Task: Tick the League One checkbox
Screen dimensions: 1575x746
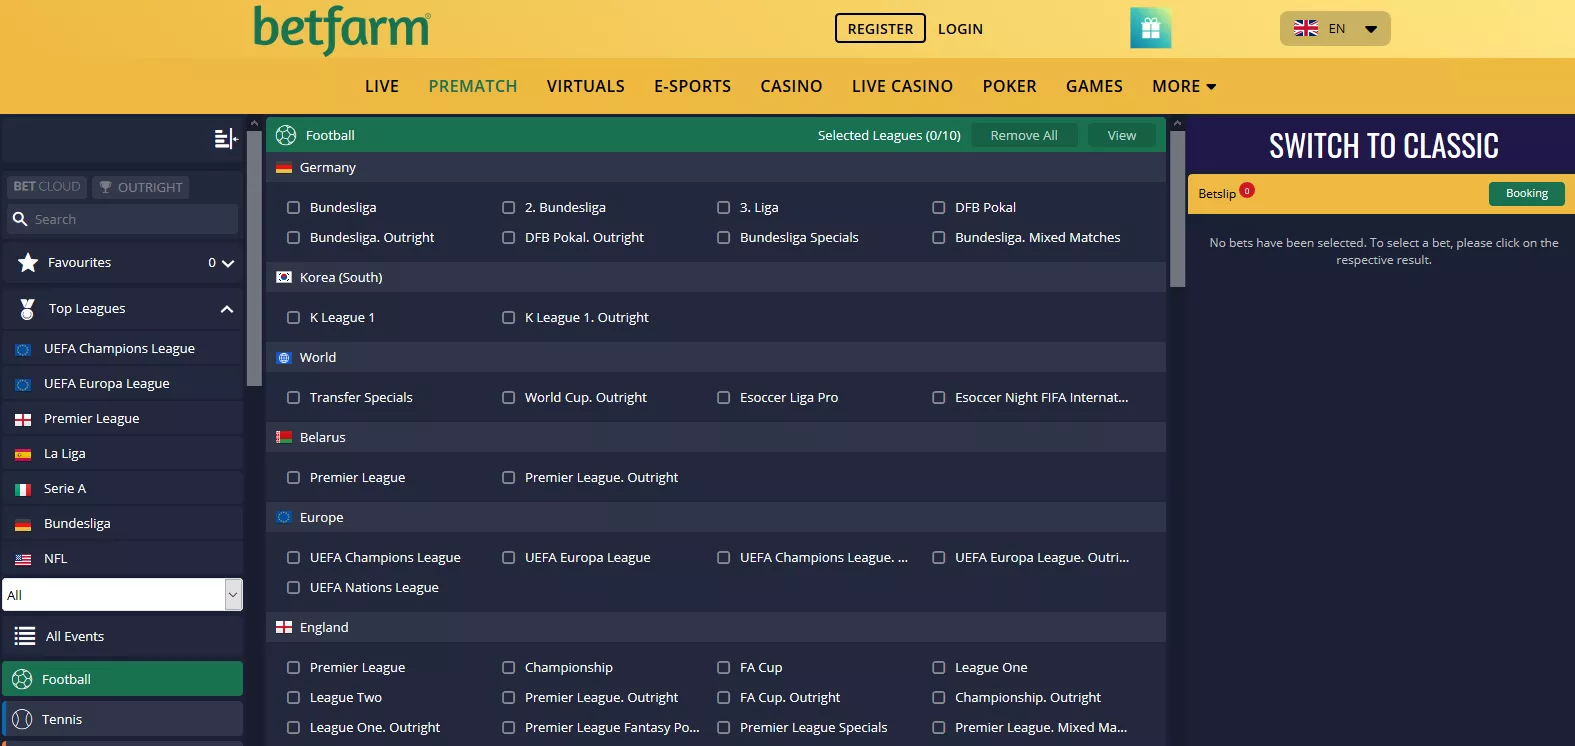Action: click(x=938, y=668)
